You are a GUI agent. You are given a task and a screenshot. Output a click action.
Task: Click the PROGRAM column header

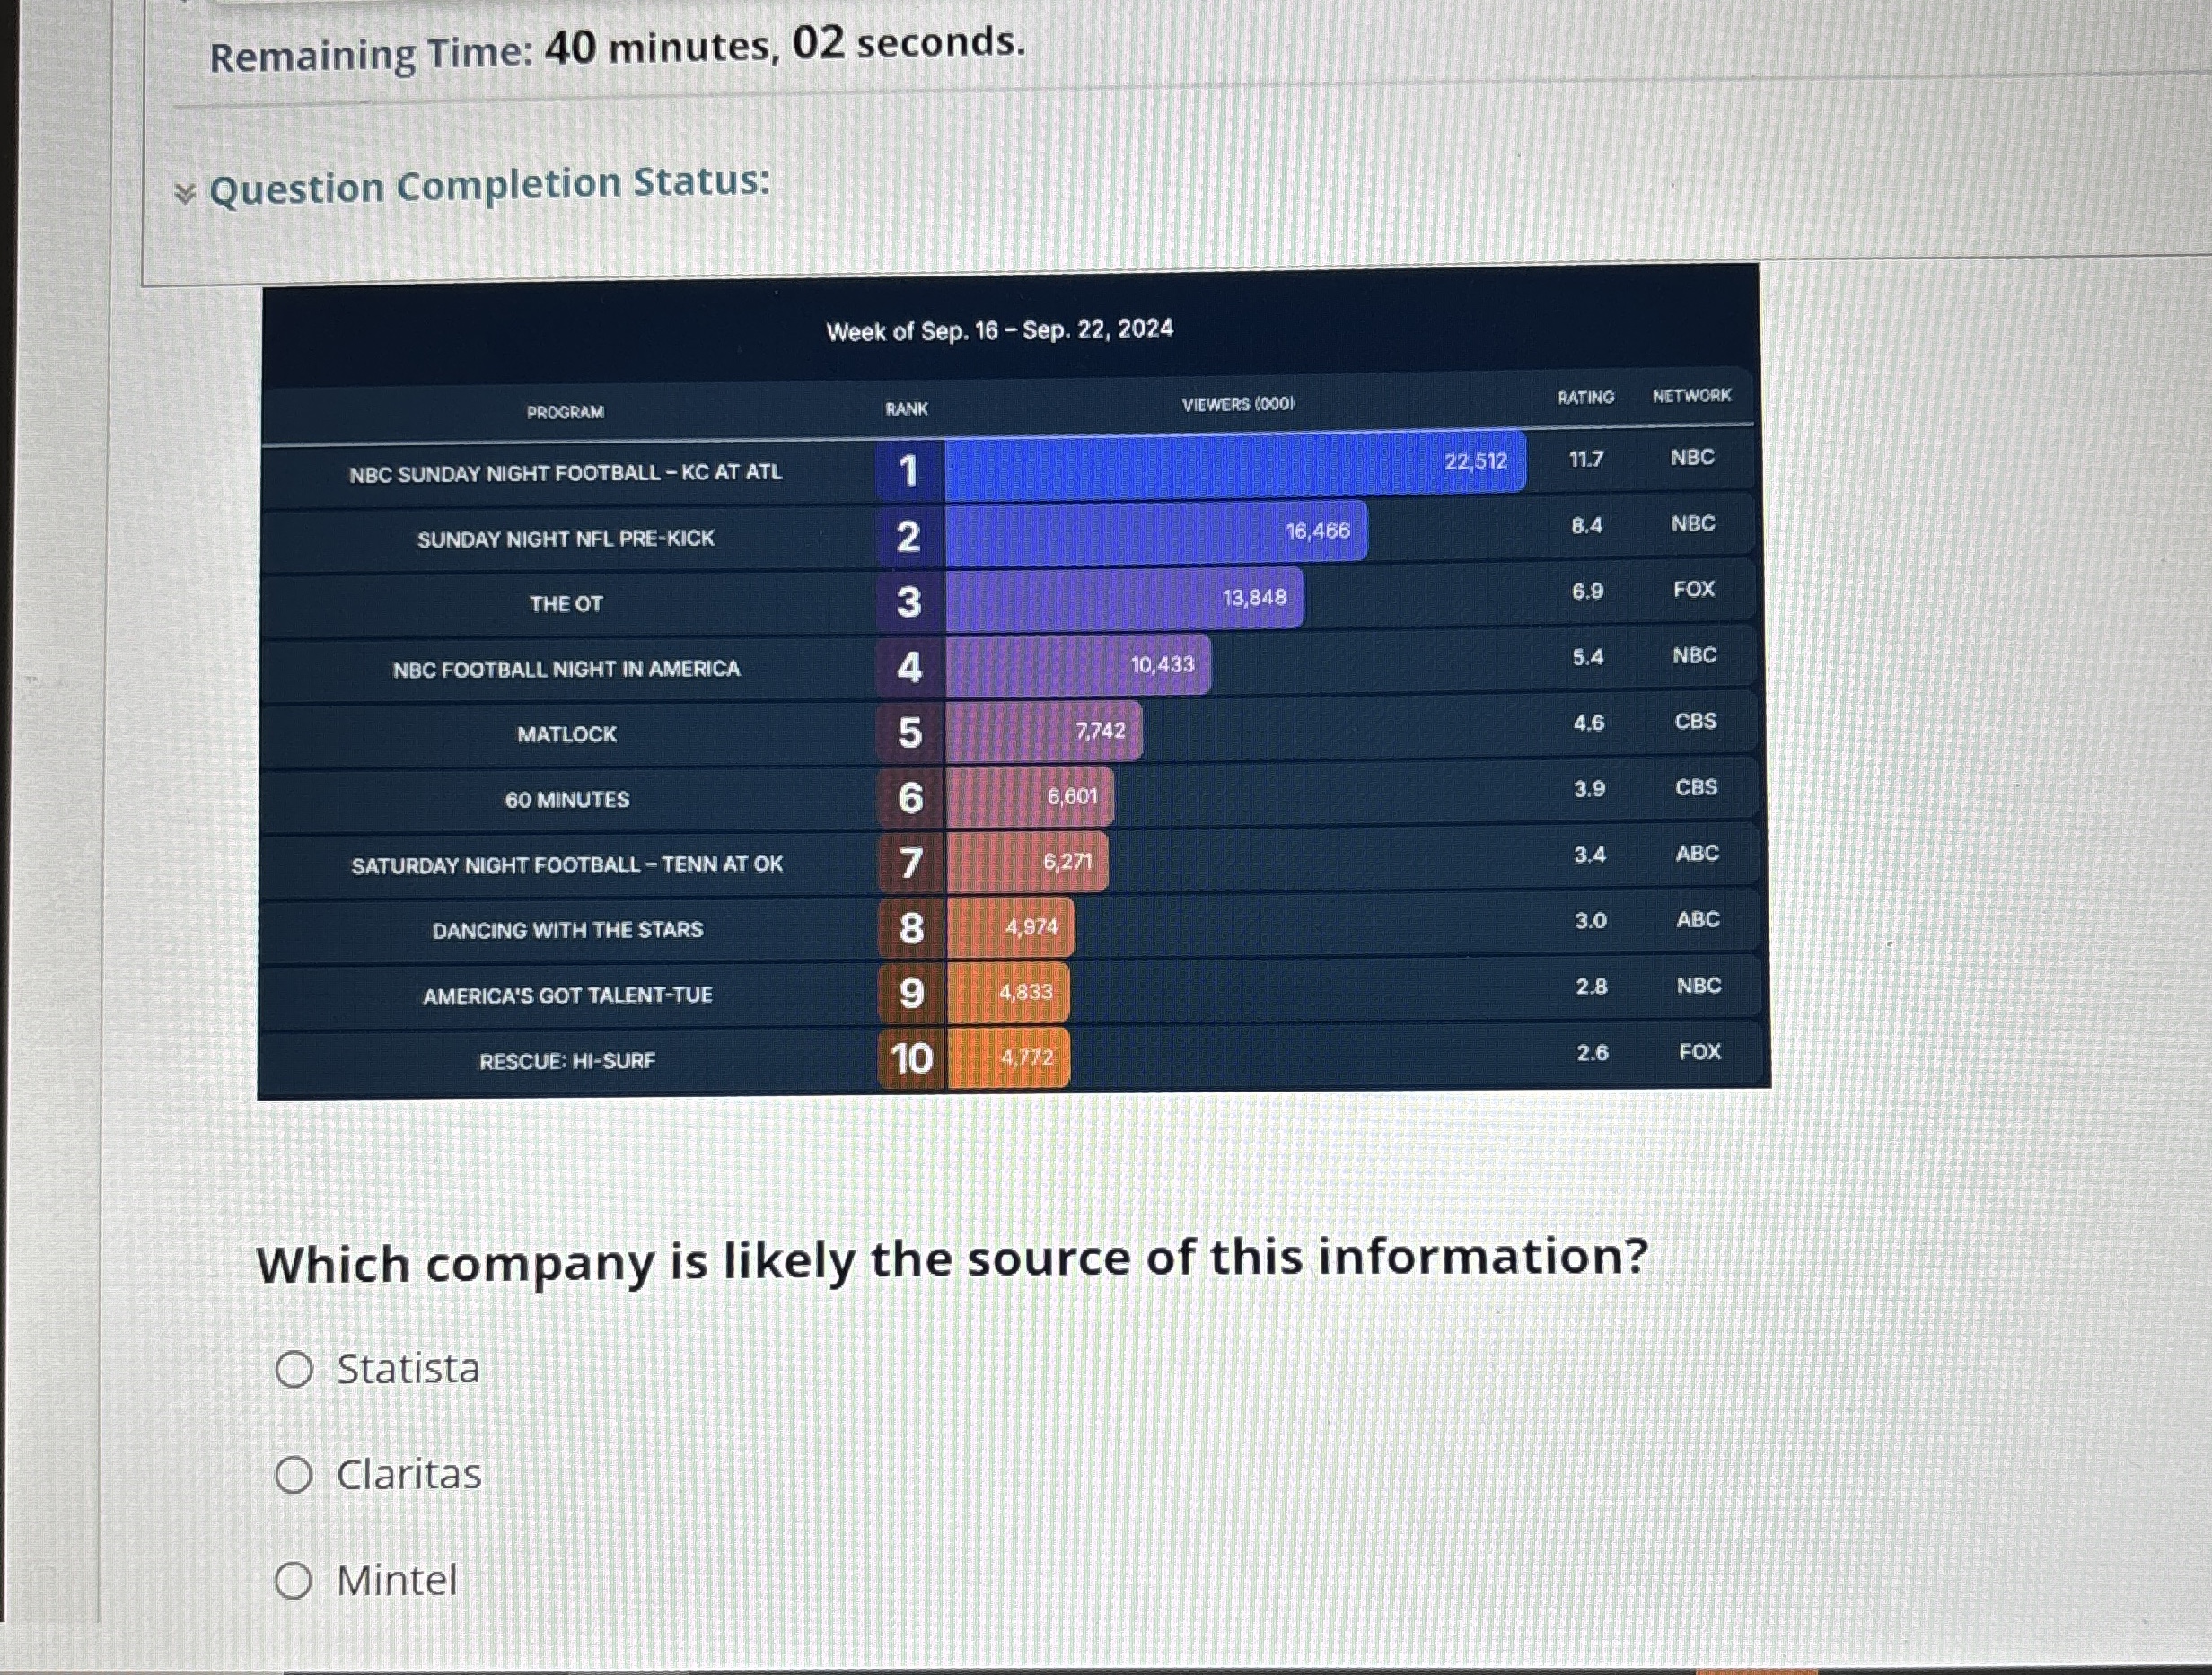[565, 412]
